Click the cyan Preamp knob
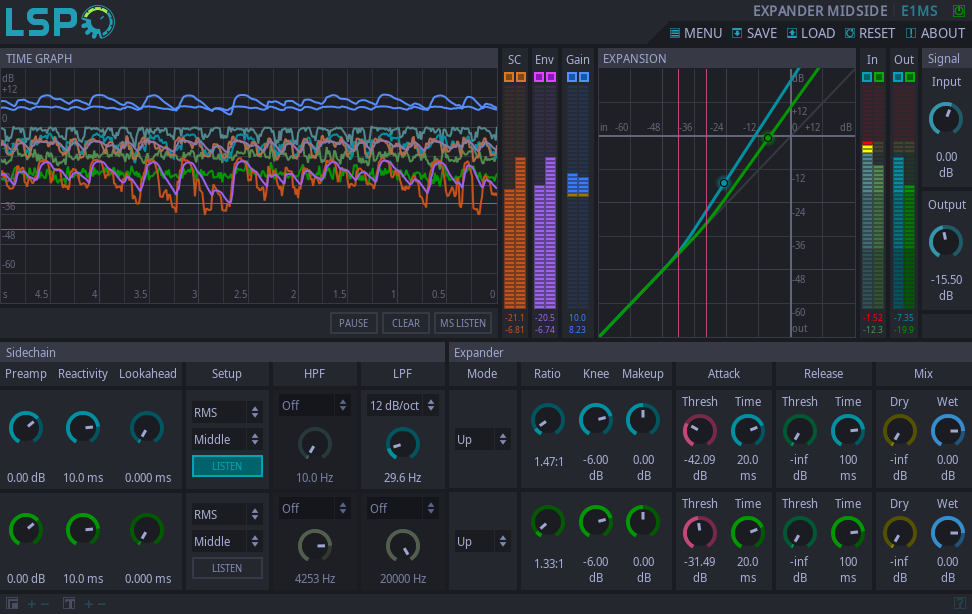972x614 pixels. 26,428
